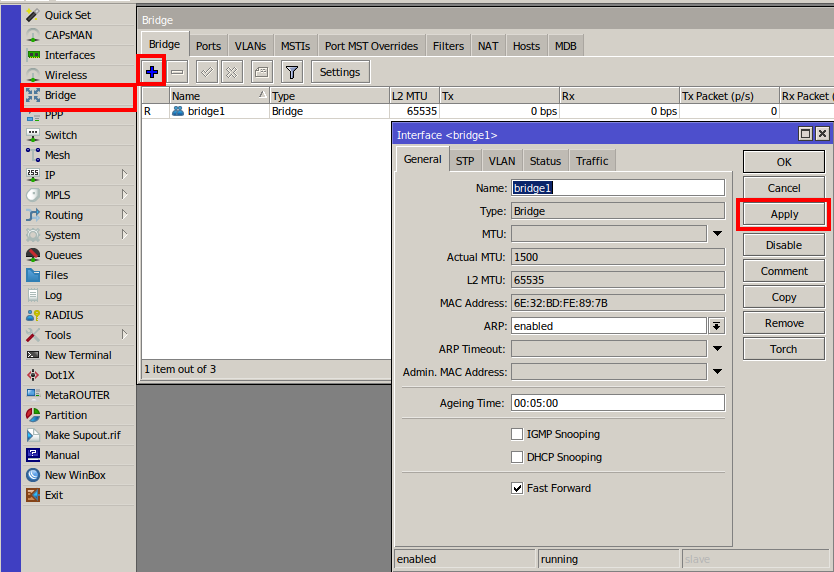The width and height of the screenshot is (834, 572).
Task: Expand the Admin. MAC Address field arrow
Action: [x=716, y=372]
